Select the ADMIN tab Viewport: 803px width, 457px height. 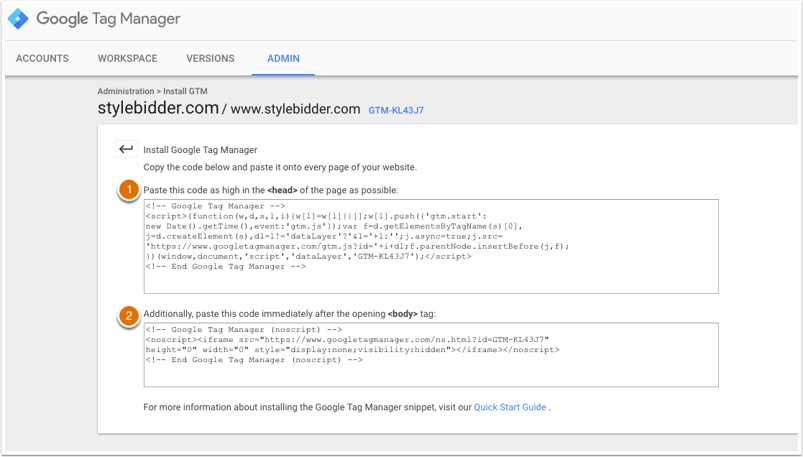(283, 58)
